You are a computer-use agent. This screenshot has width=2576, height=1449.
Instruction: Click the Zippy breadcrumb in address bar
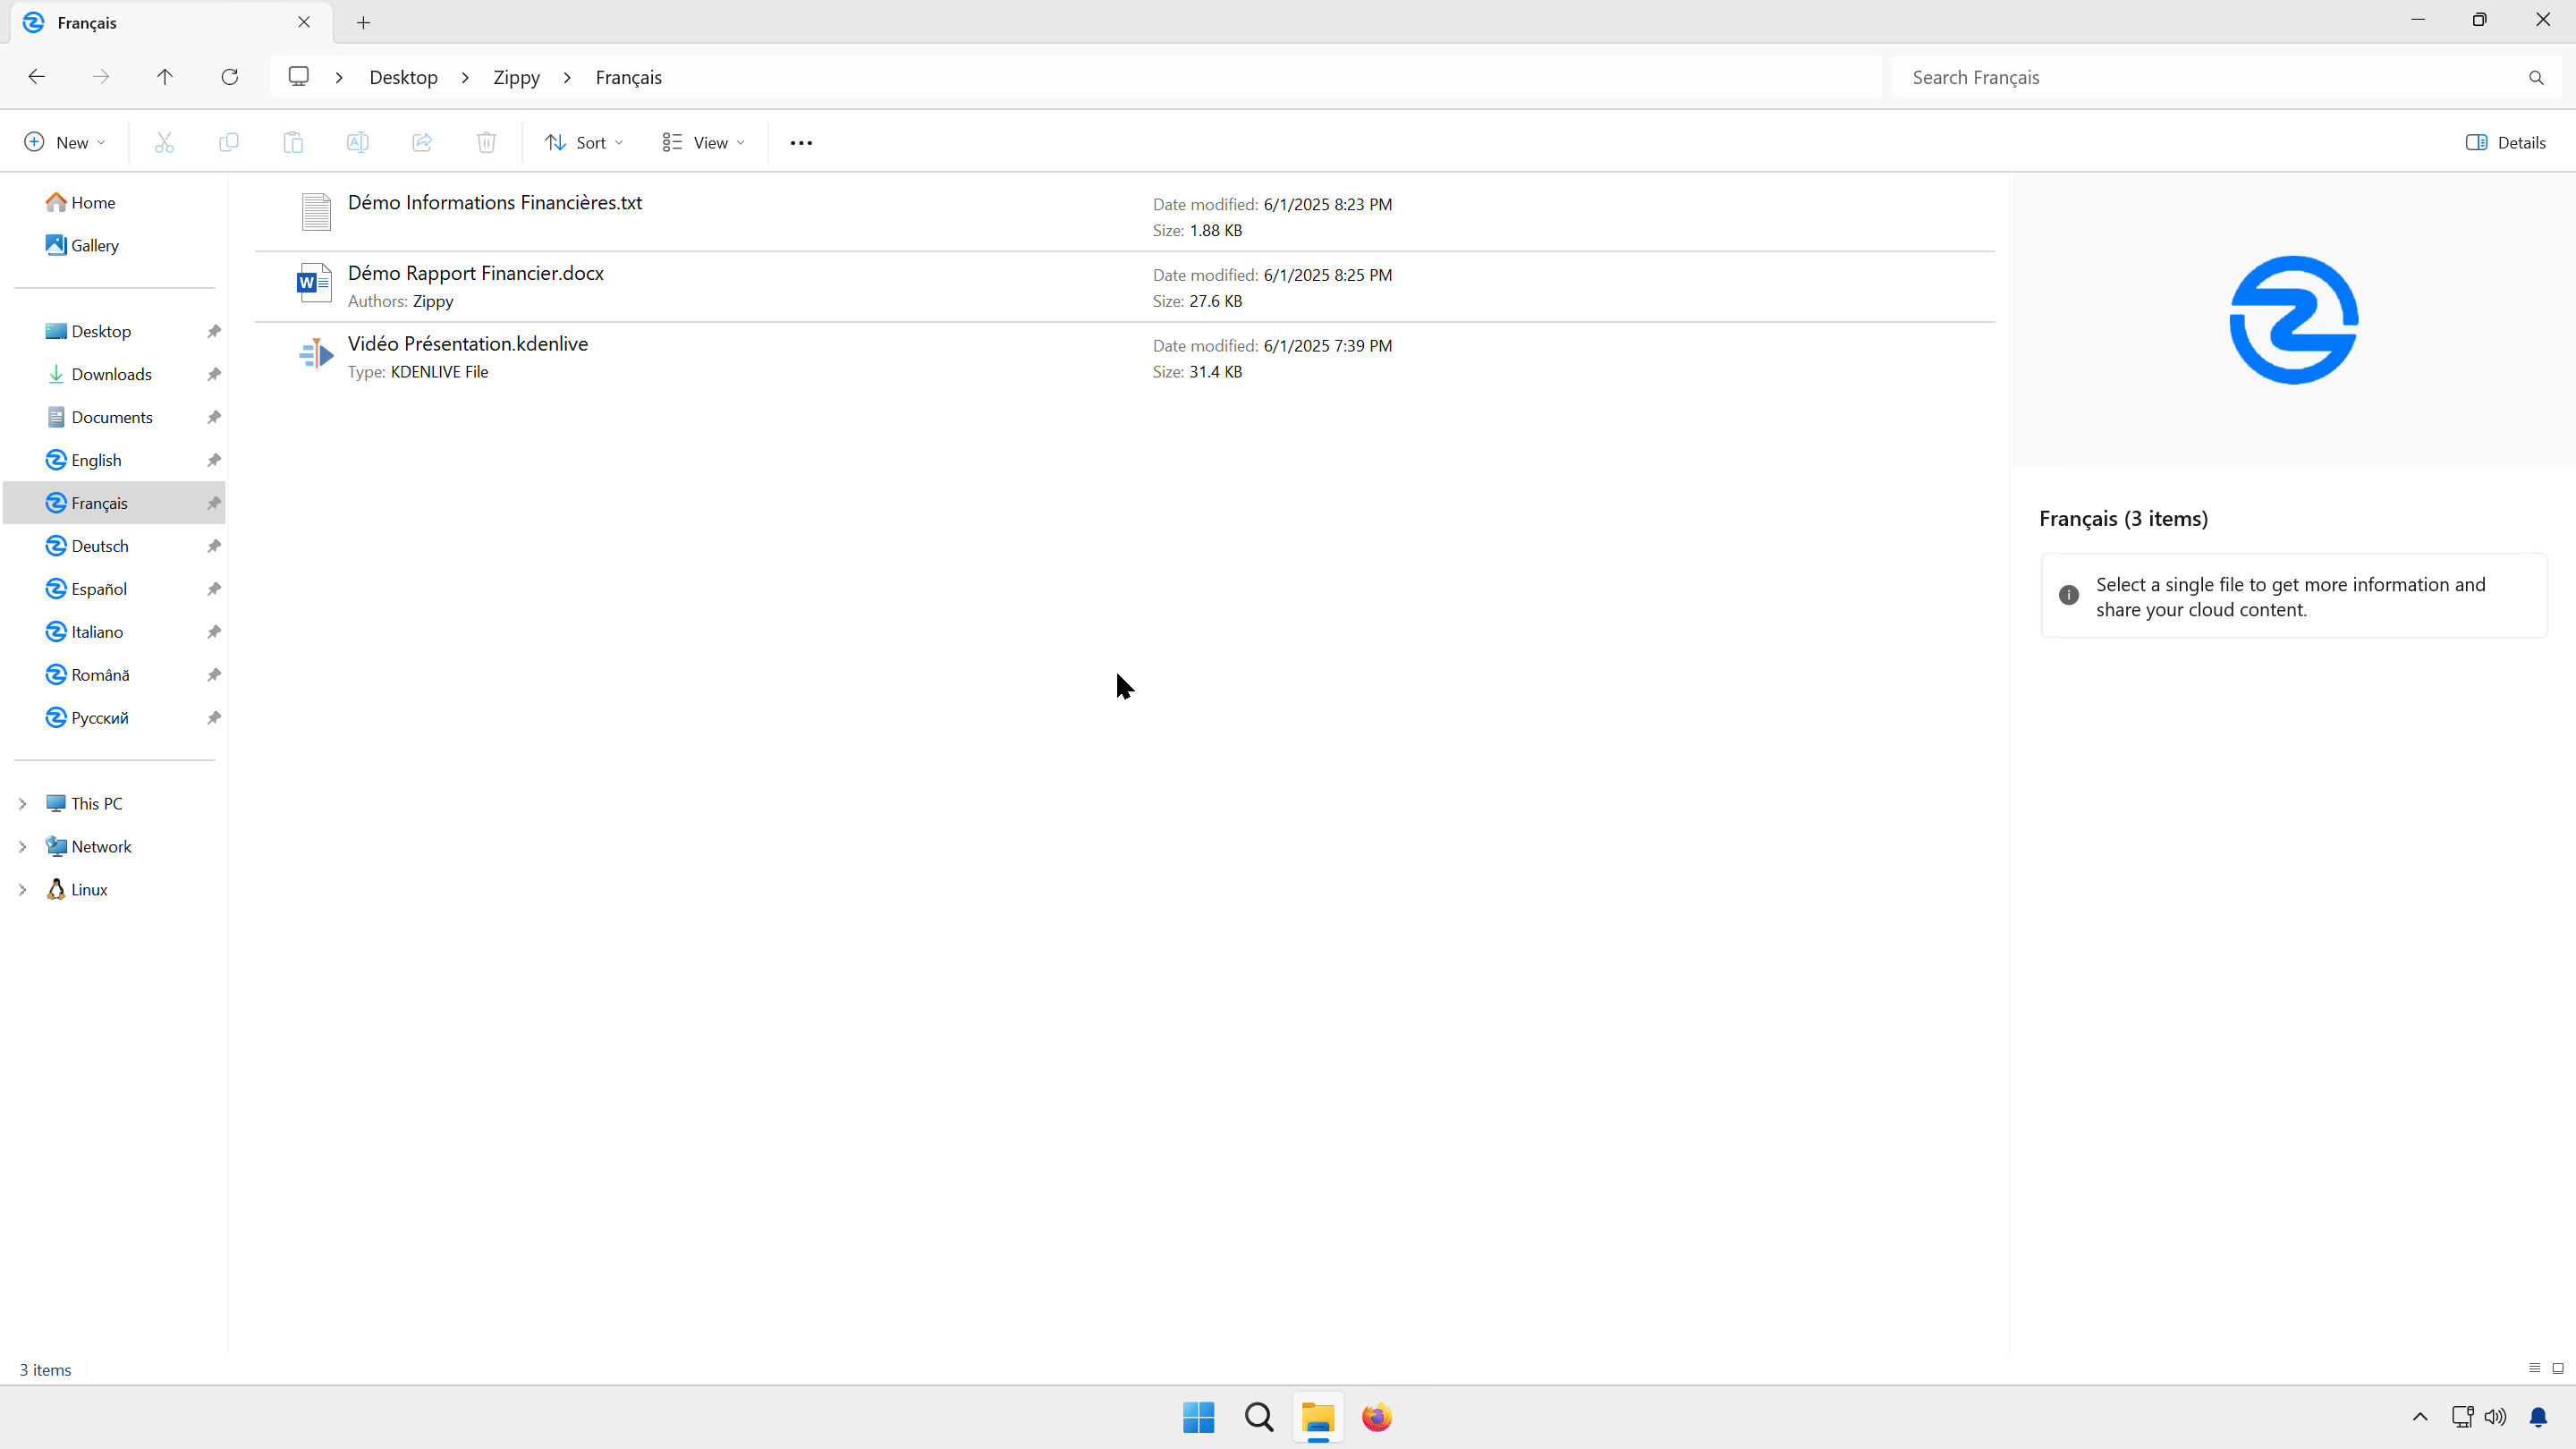pyautogui.click(x=516, y=77)
